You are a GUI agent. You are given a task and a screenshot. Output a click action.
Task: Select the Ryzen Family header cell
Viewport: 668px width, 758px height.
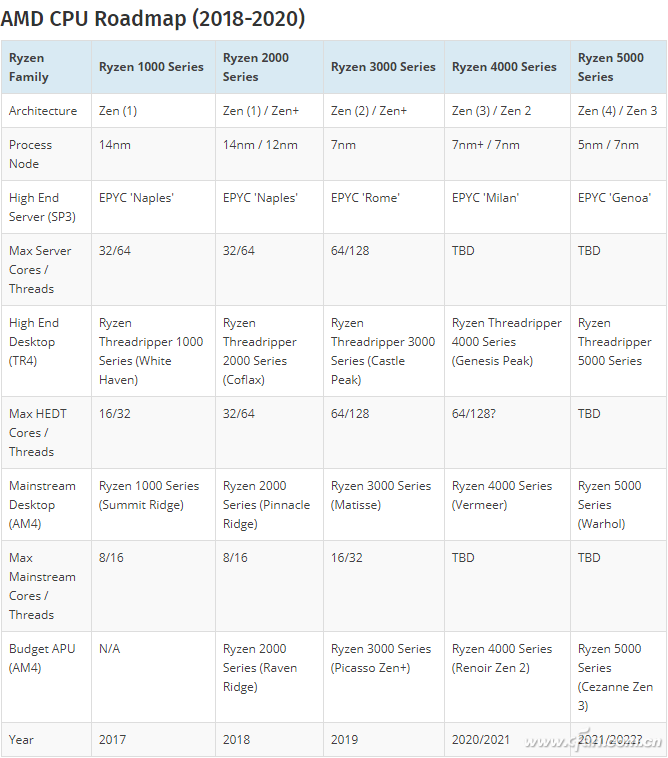28,67
